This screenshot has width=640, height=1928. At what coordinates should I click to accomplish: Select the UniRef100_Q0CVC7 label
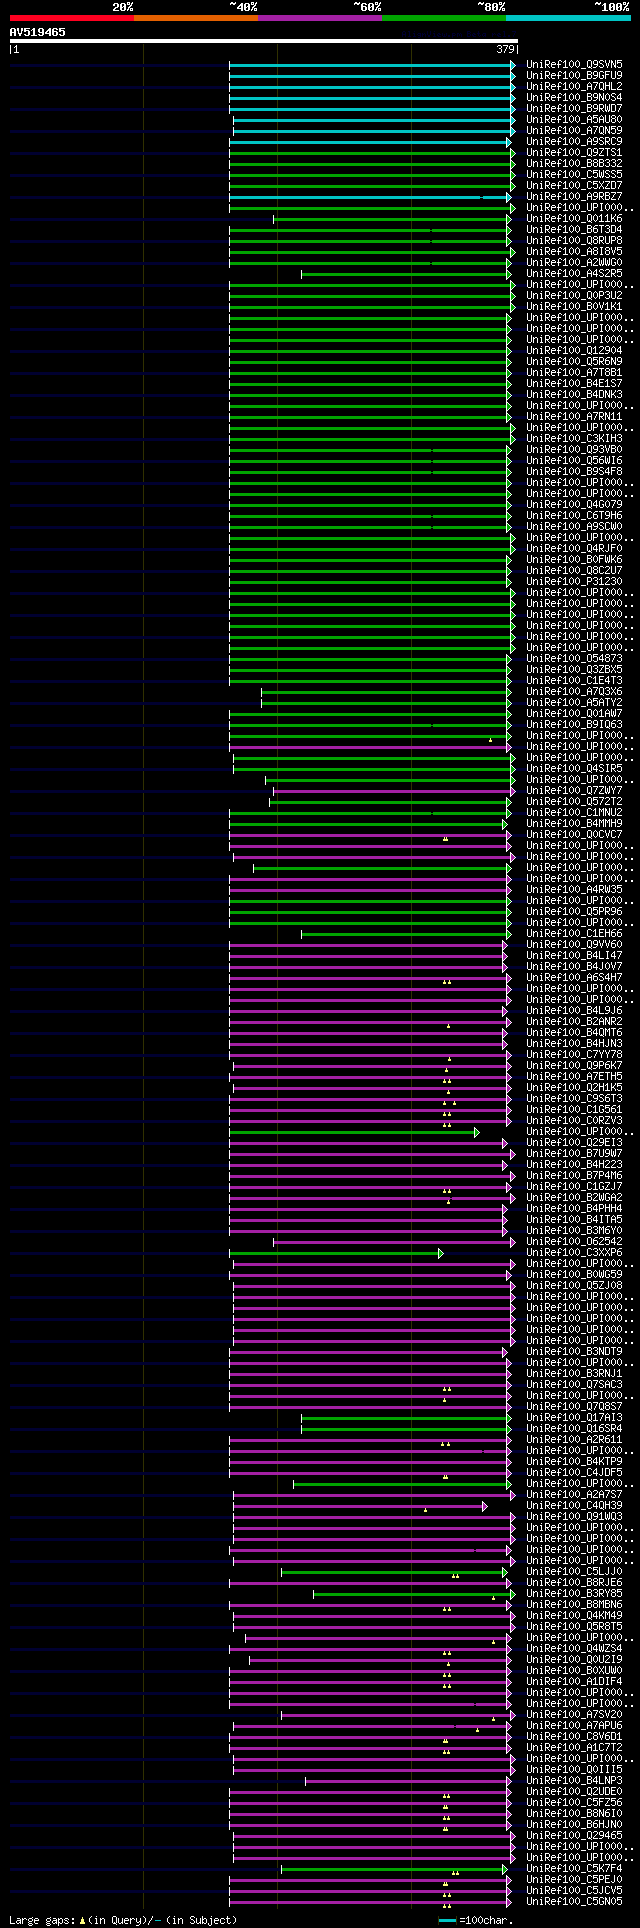pyautogui.click(x=574, y=835)
